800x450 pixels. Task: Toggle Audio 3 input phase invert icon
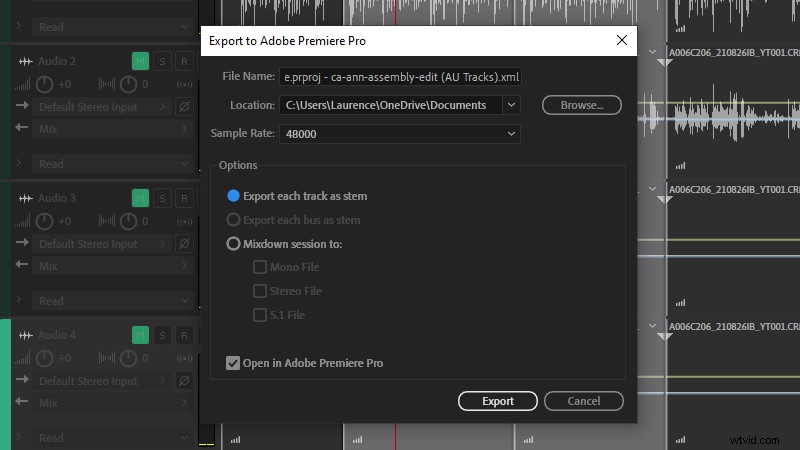tap(184, 244)
